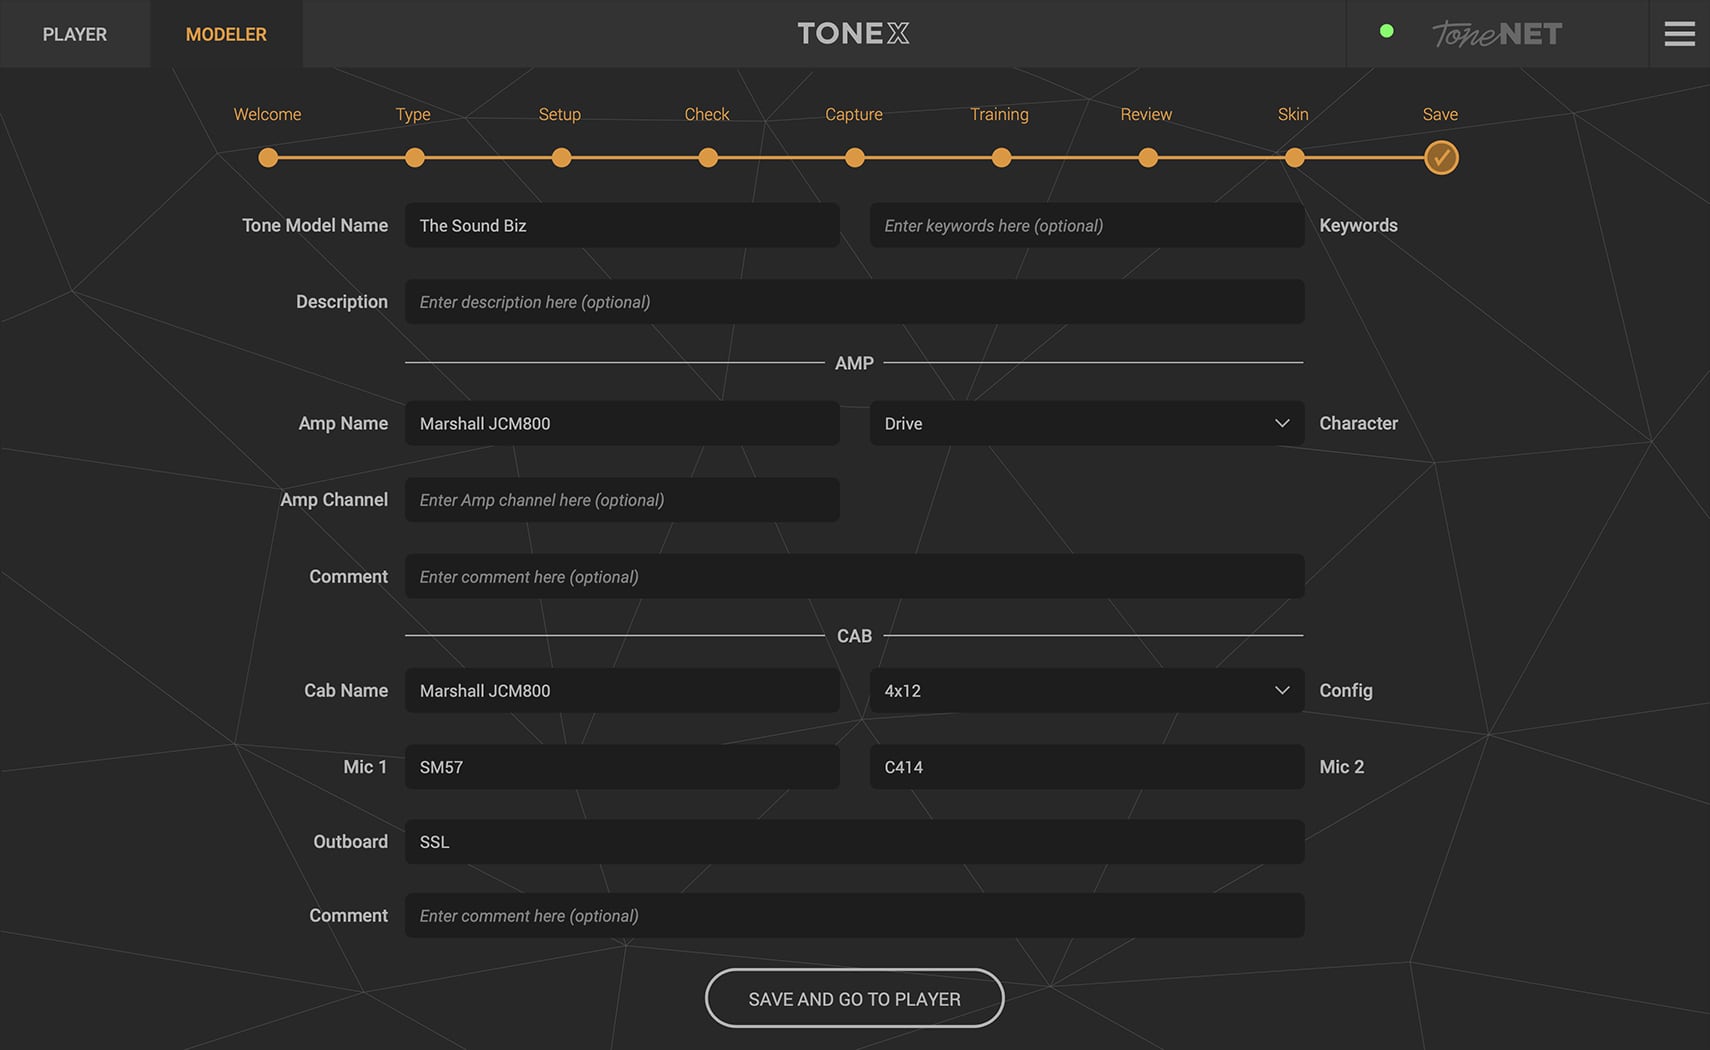Switch to the PLAYER tab

click(x=74, y=33)
